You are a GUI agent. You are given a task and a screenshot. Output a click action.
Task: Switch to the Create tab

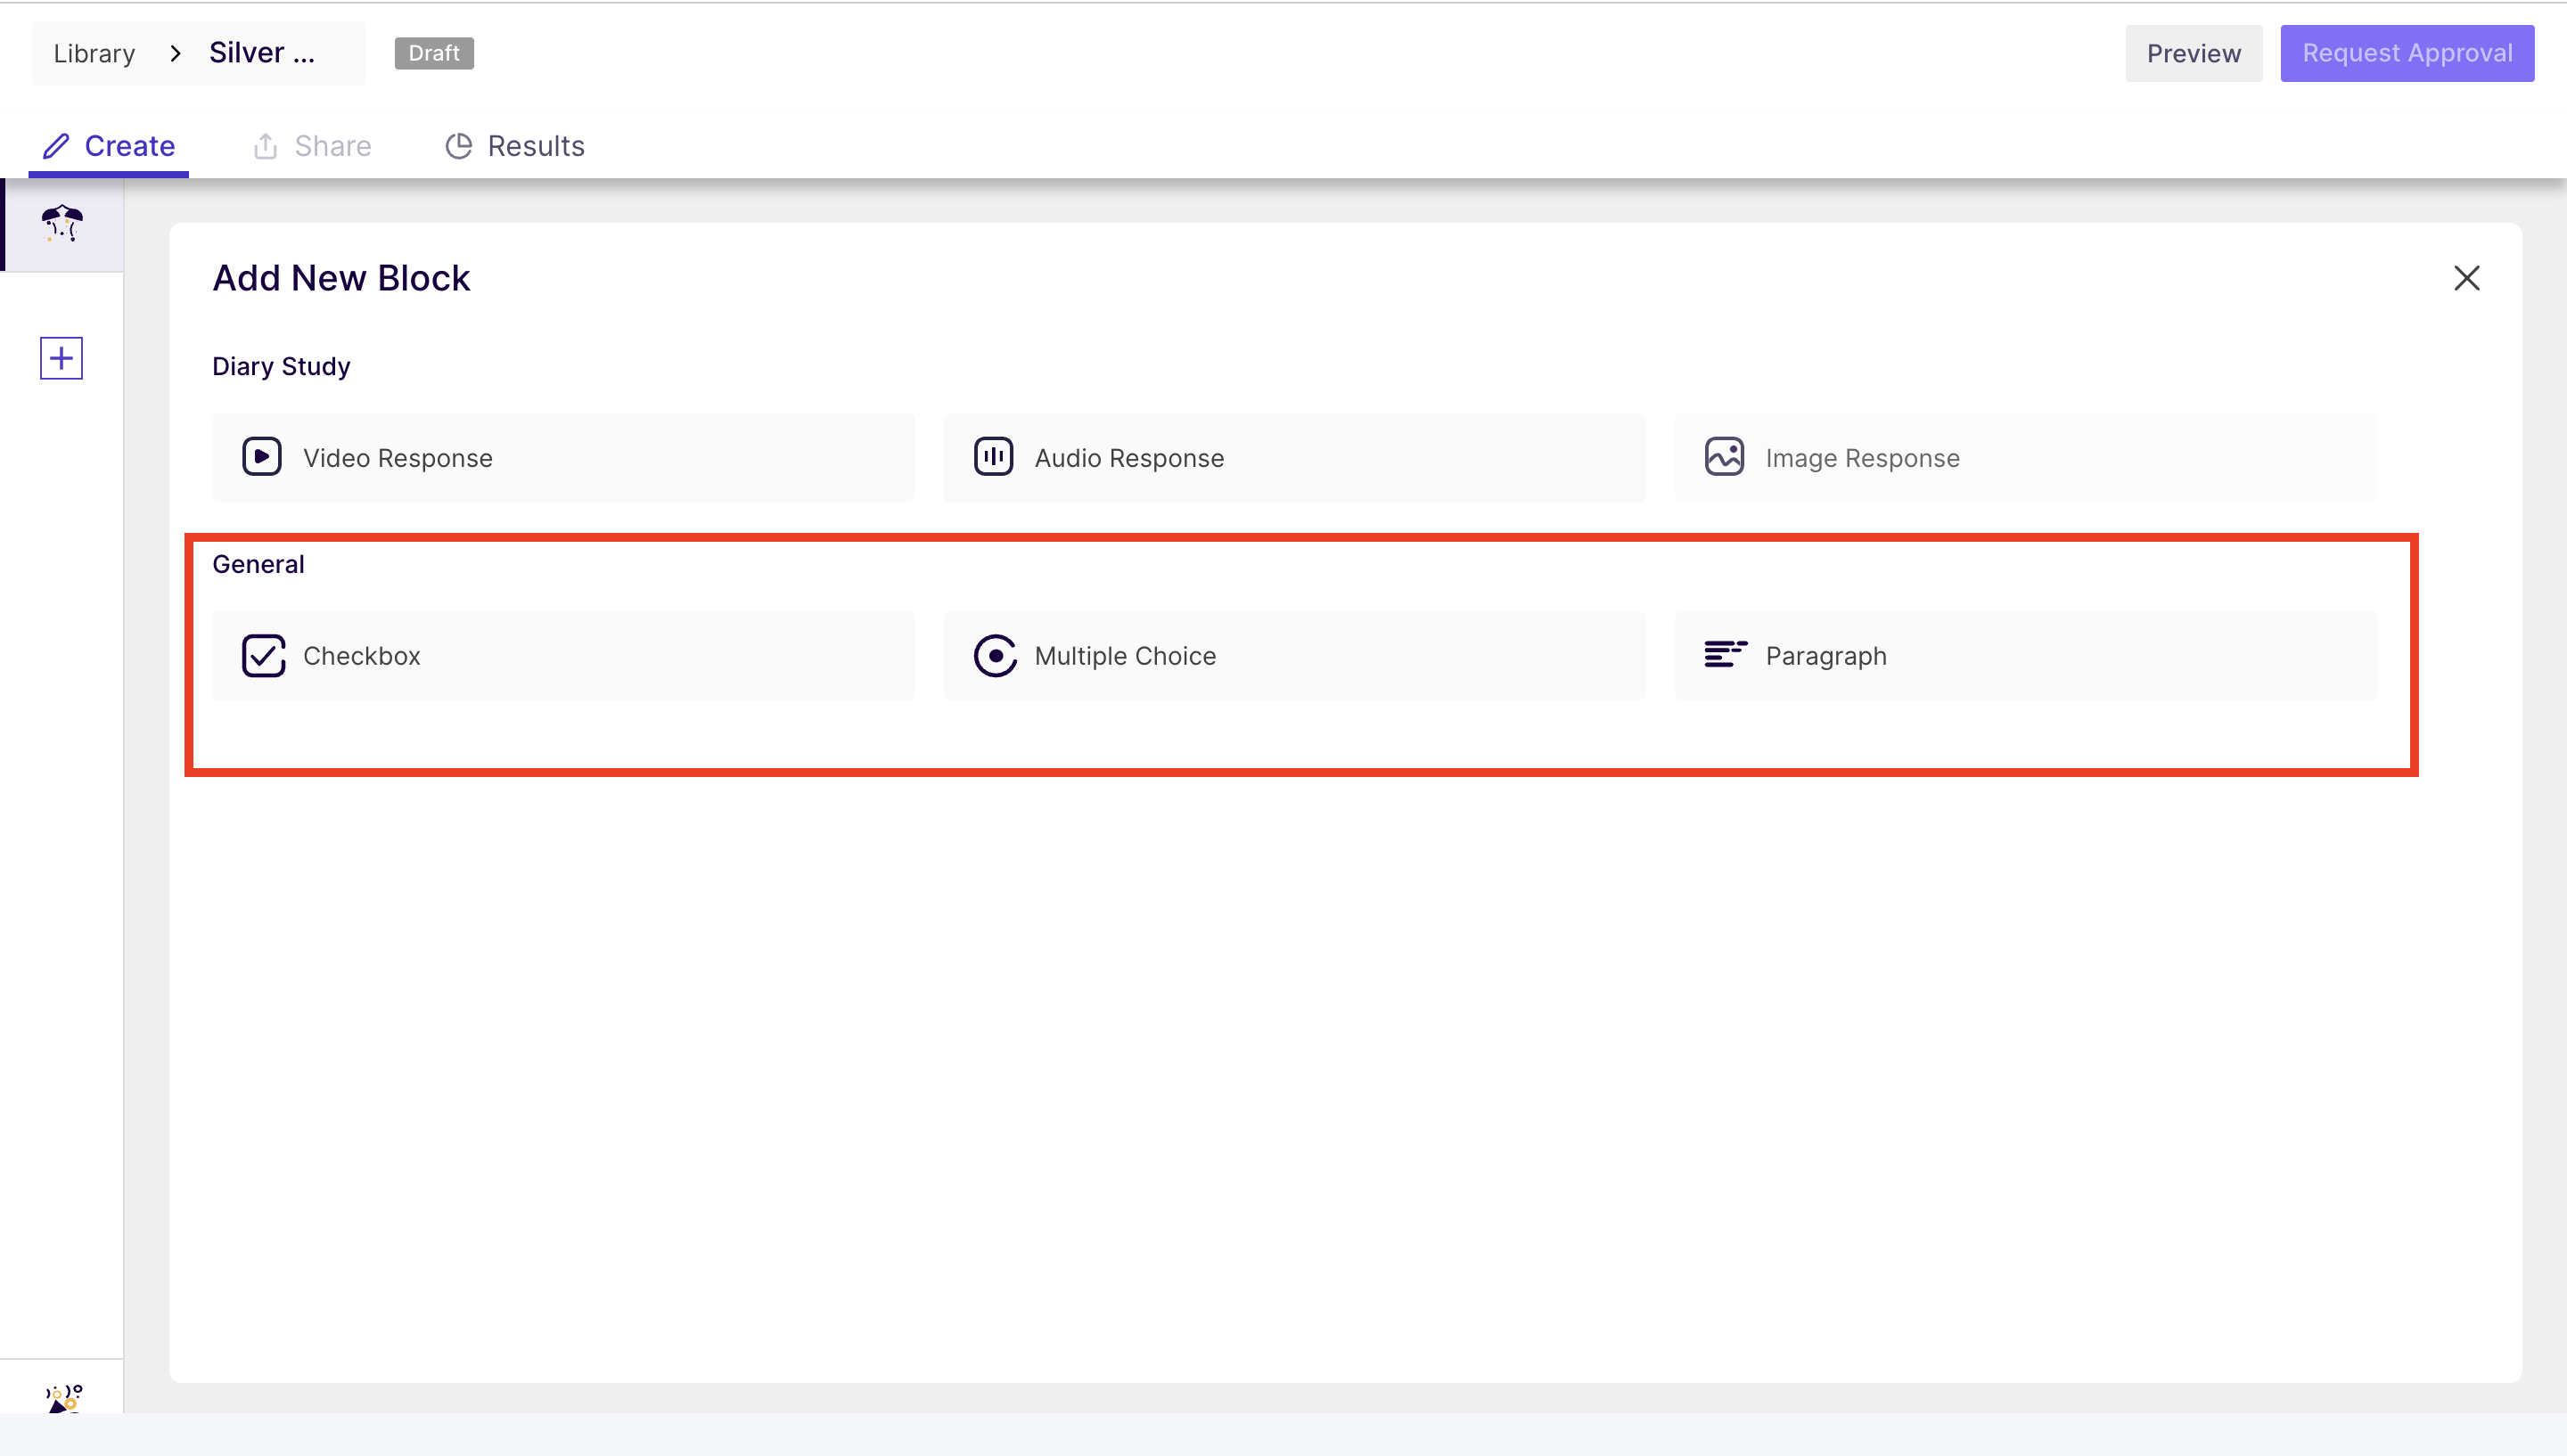pyautogui.click(x=109, y=146)
